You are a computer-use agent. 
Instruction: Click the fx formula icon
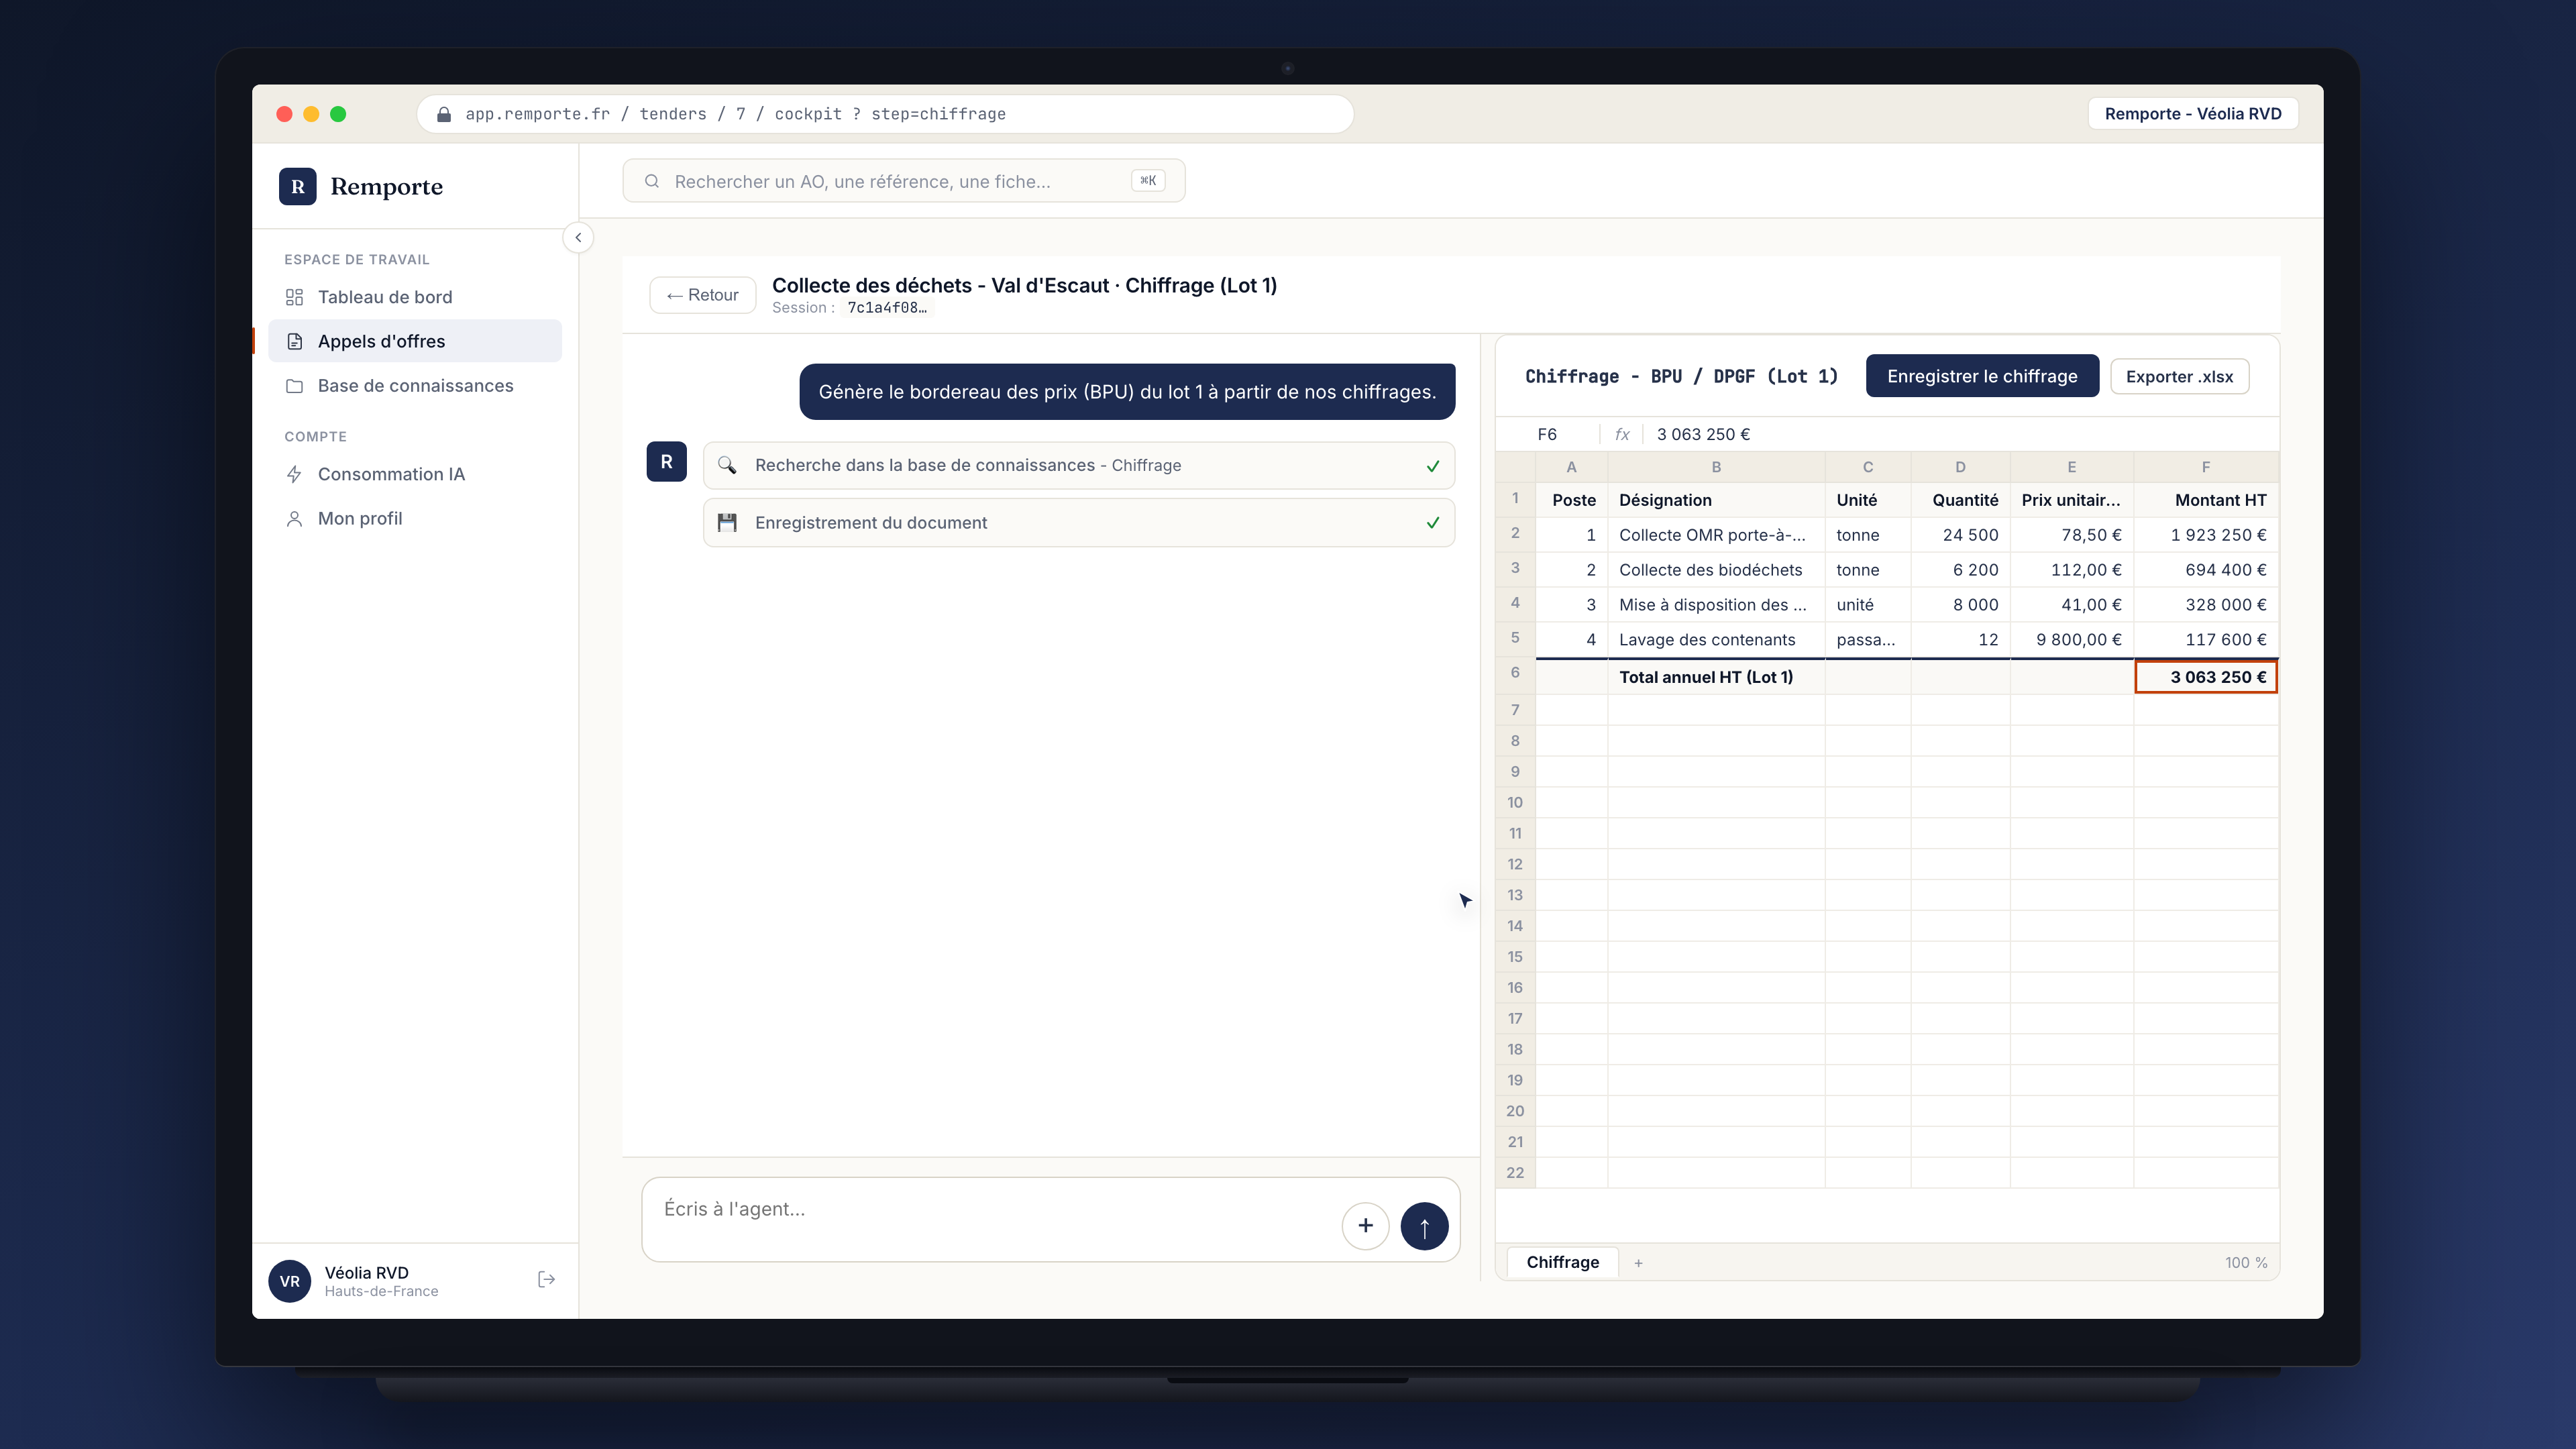pos(1621,434)
